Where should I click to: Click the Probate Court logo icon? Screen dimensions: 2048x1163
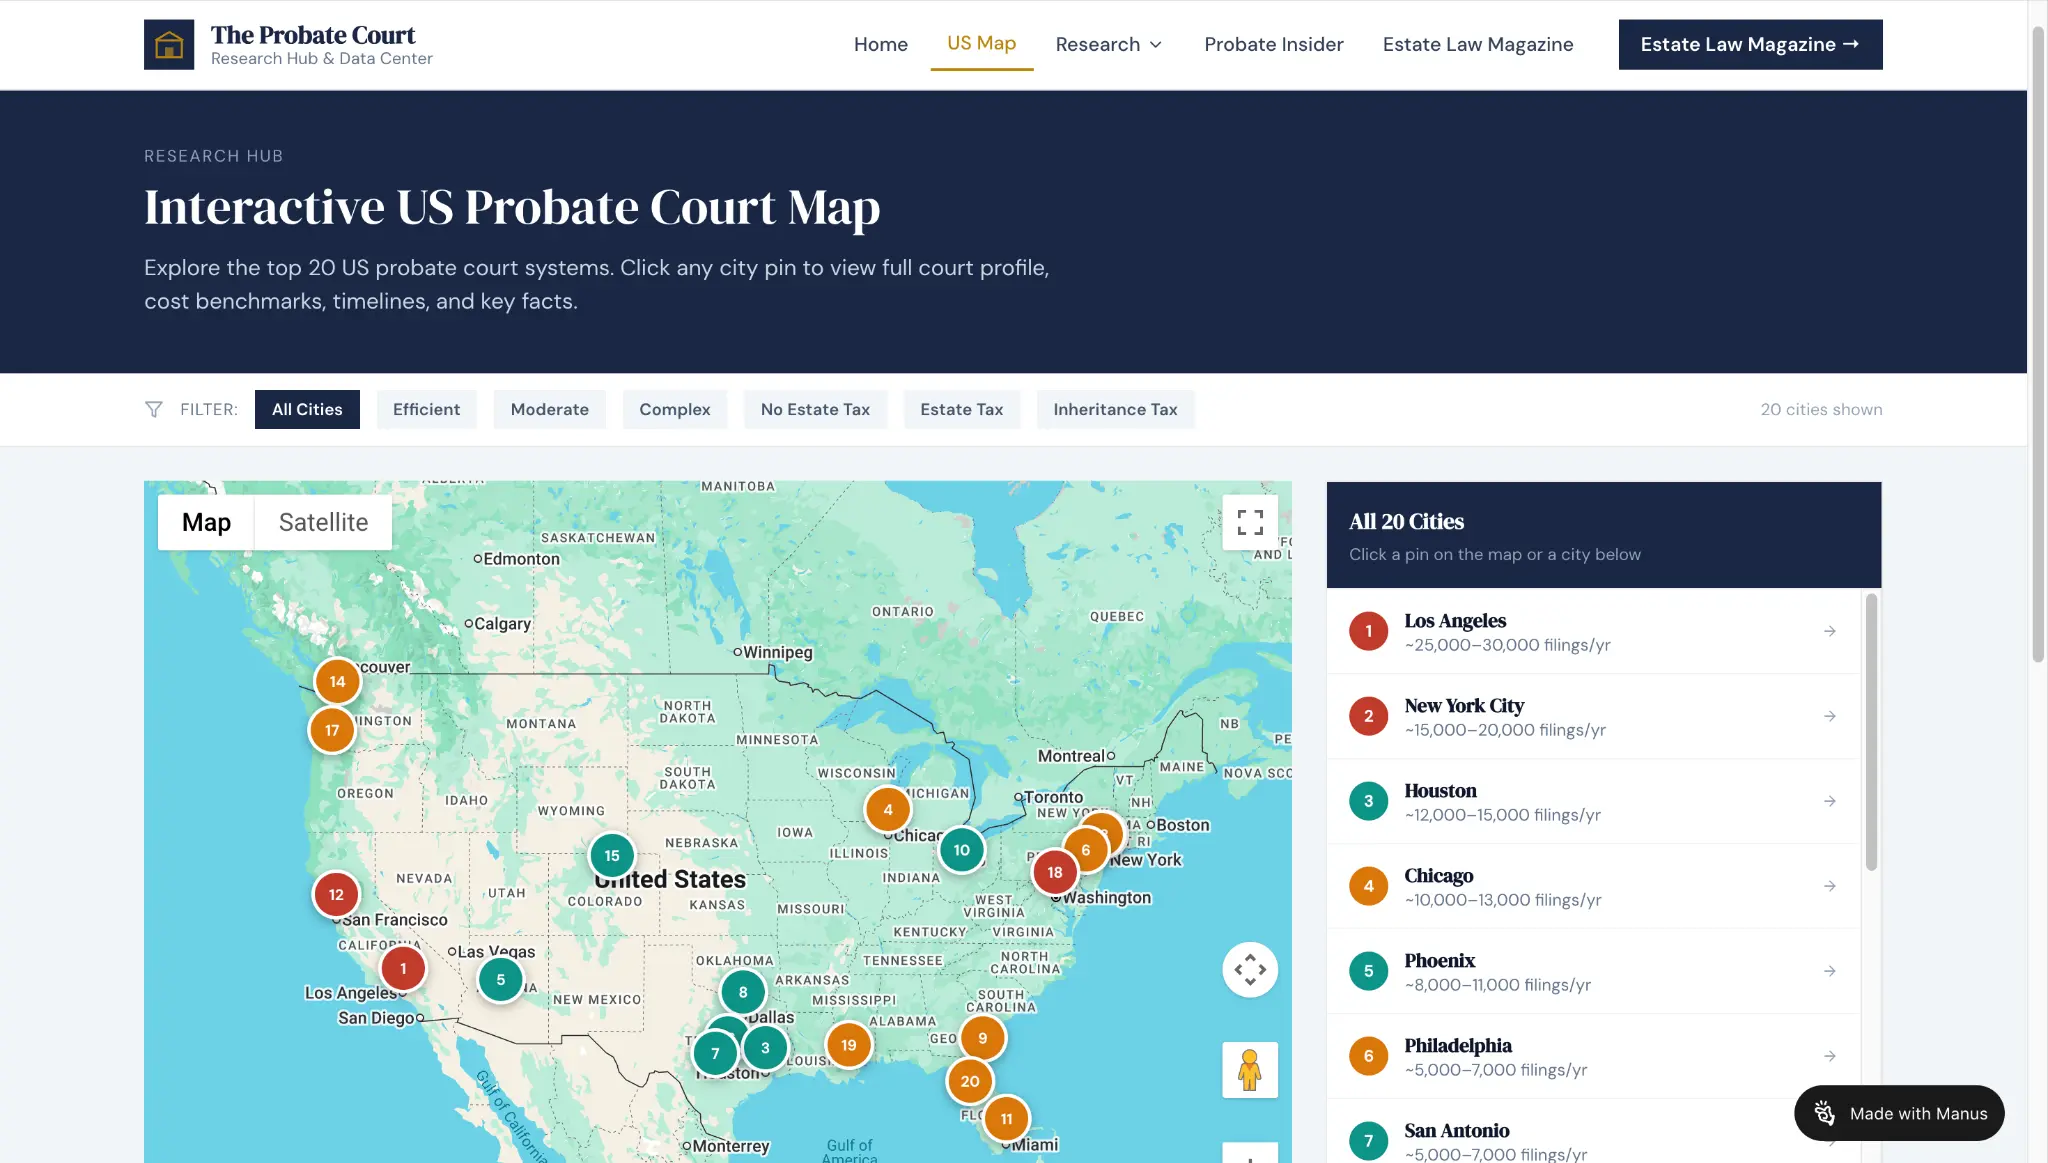coord(169,45)
